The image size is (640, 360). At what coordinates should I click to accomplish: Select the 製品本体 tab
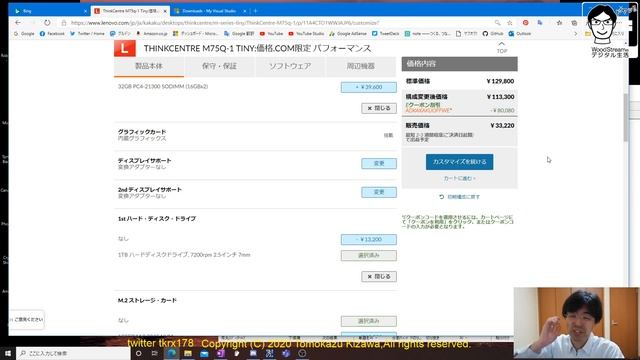point(149,66)
